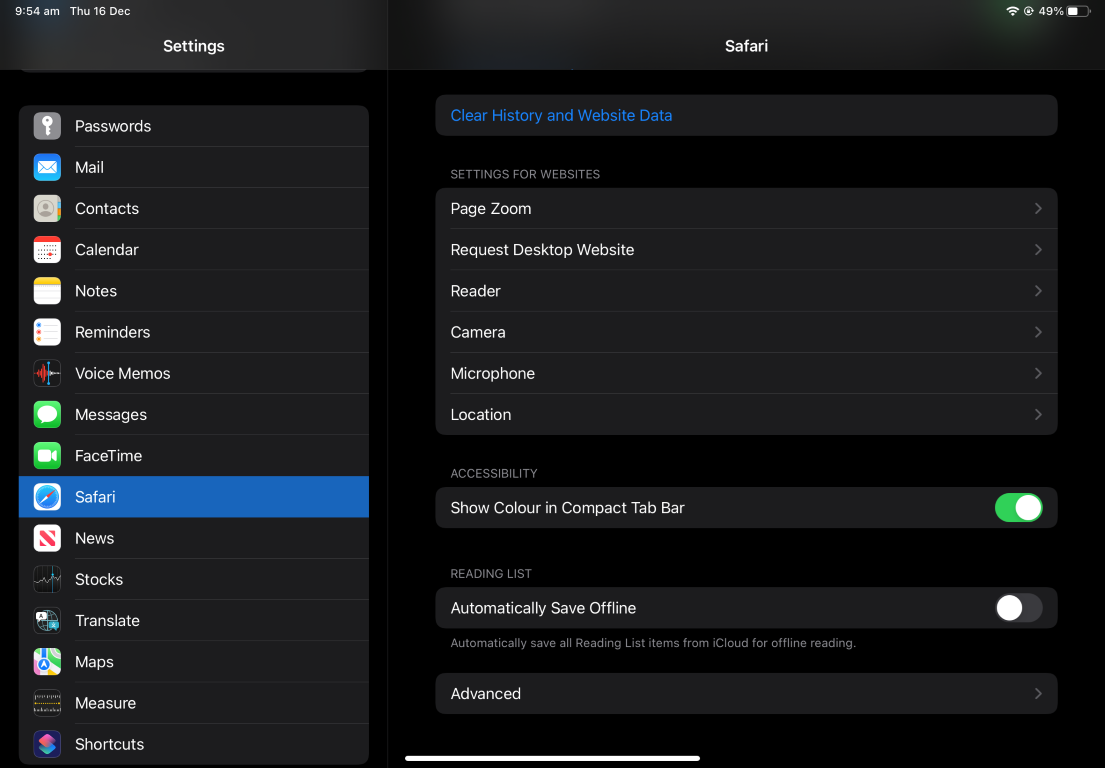This screenshot has width=1105, height=768.
Task: Tap the Translate app icon
Action: point(47,621)
